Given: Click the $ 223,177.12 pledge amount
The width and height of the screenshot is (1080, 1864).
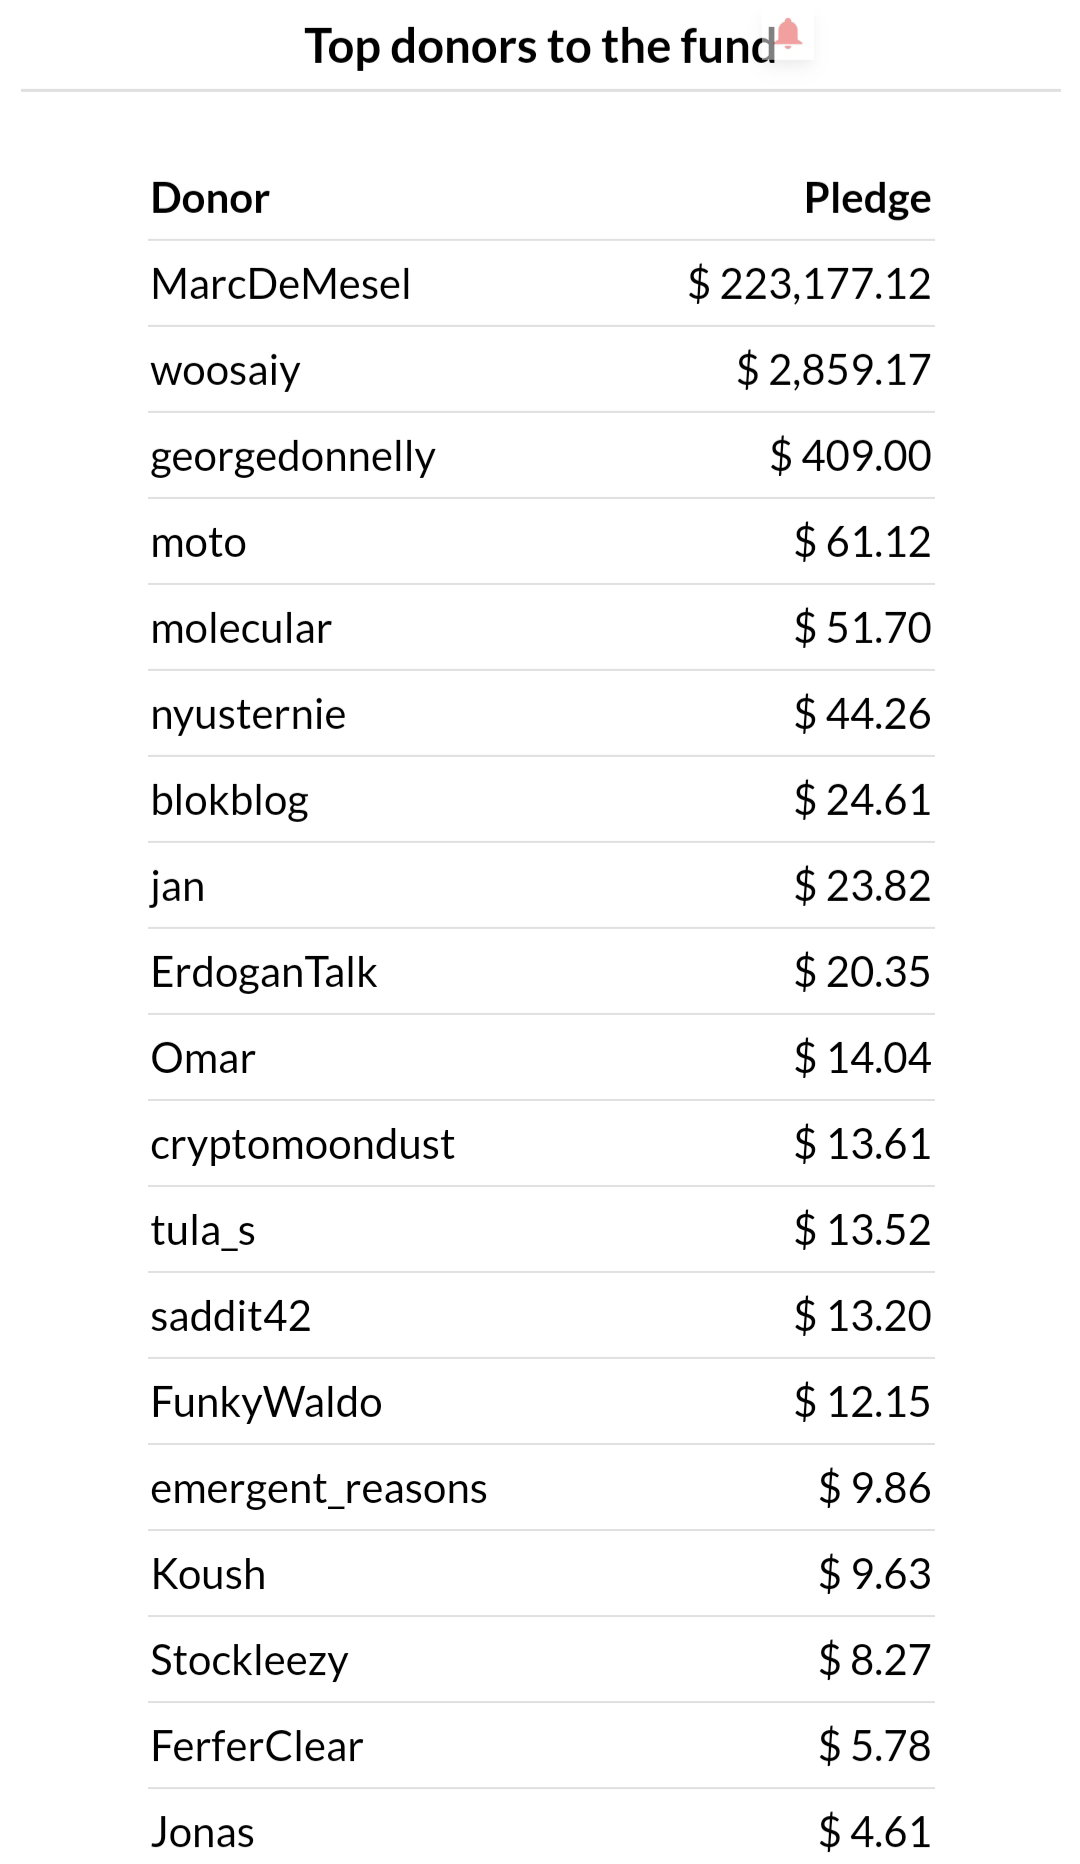Looking at the screenshot, I should click(809, 284).
